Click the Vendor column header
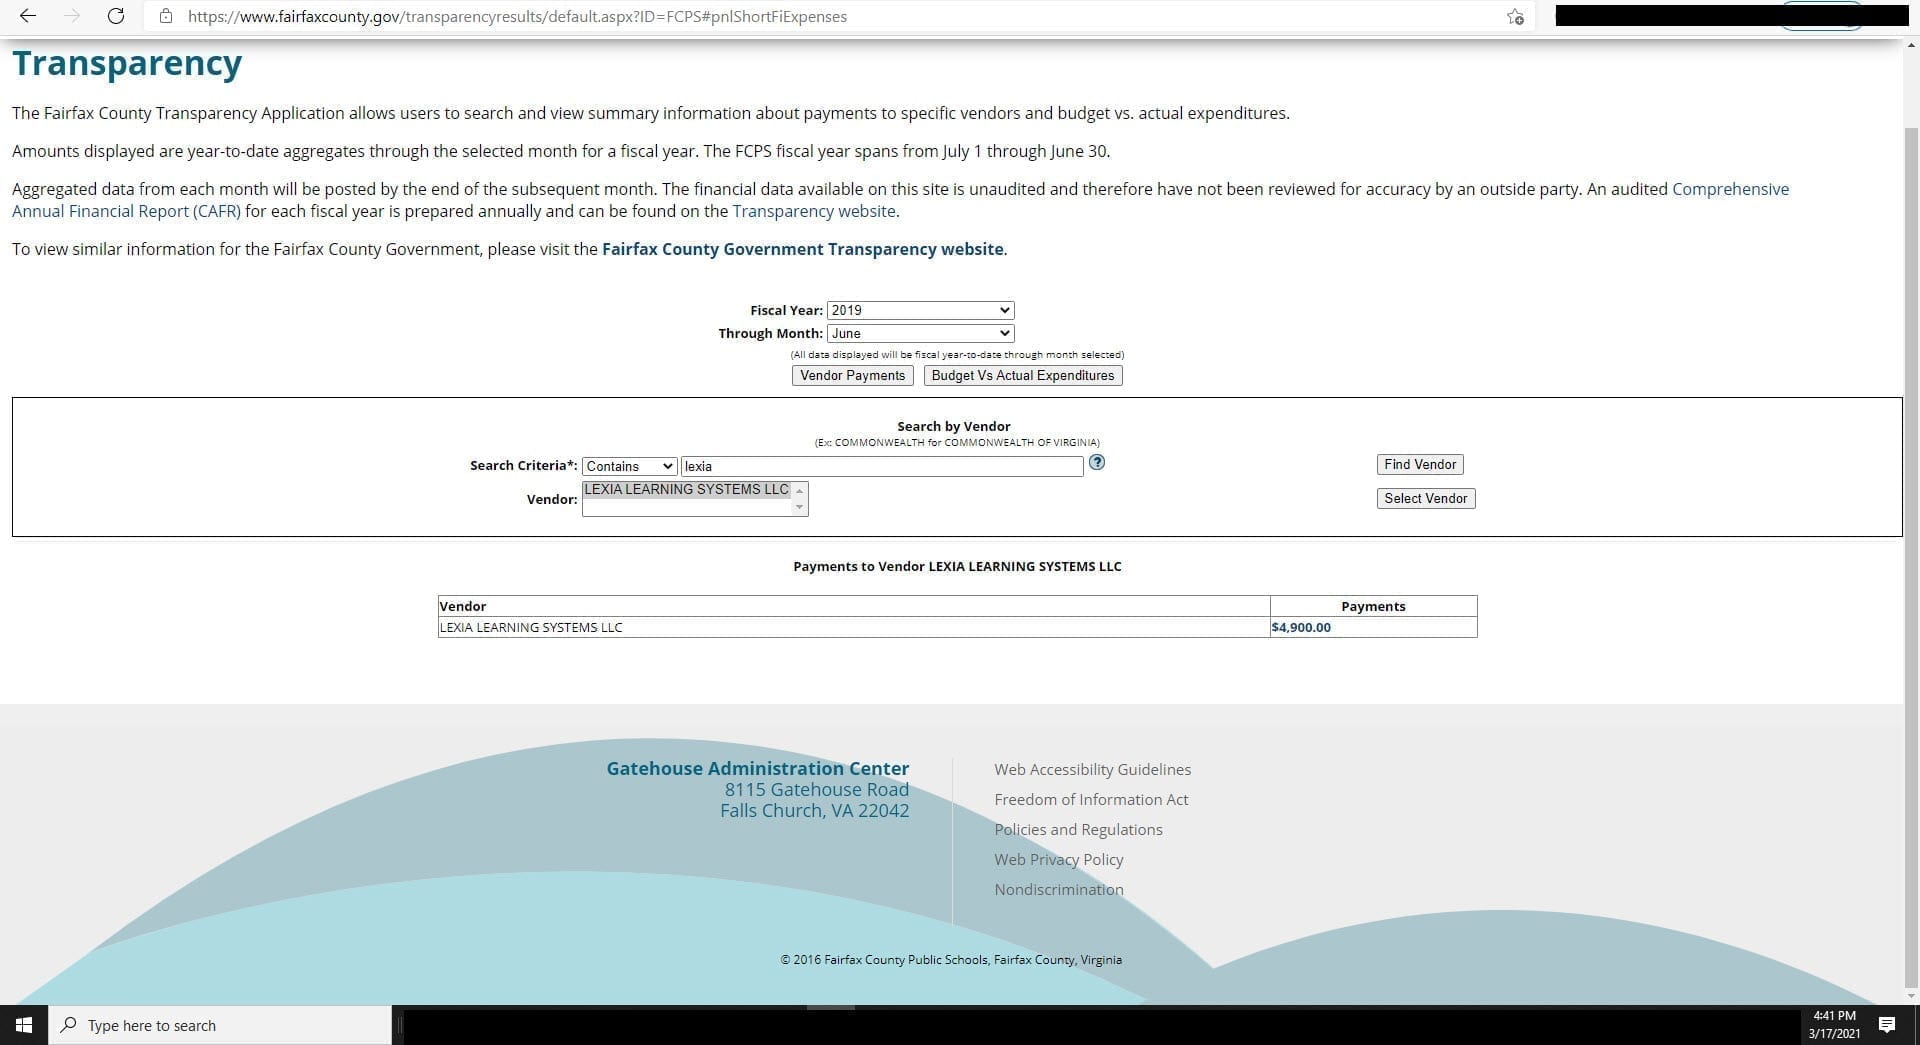1920x1045 pixels. point(854,606)
